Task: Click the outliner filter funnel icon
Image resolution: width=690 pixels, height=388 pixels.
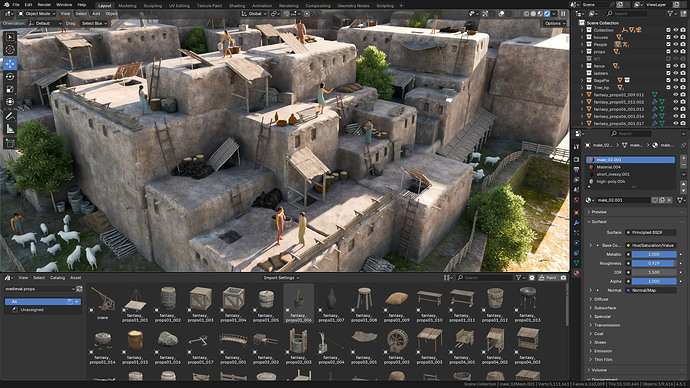Action: 671,14
